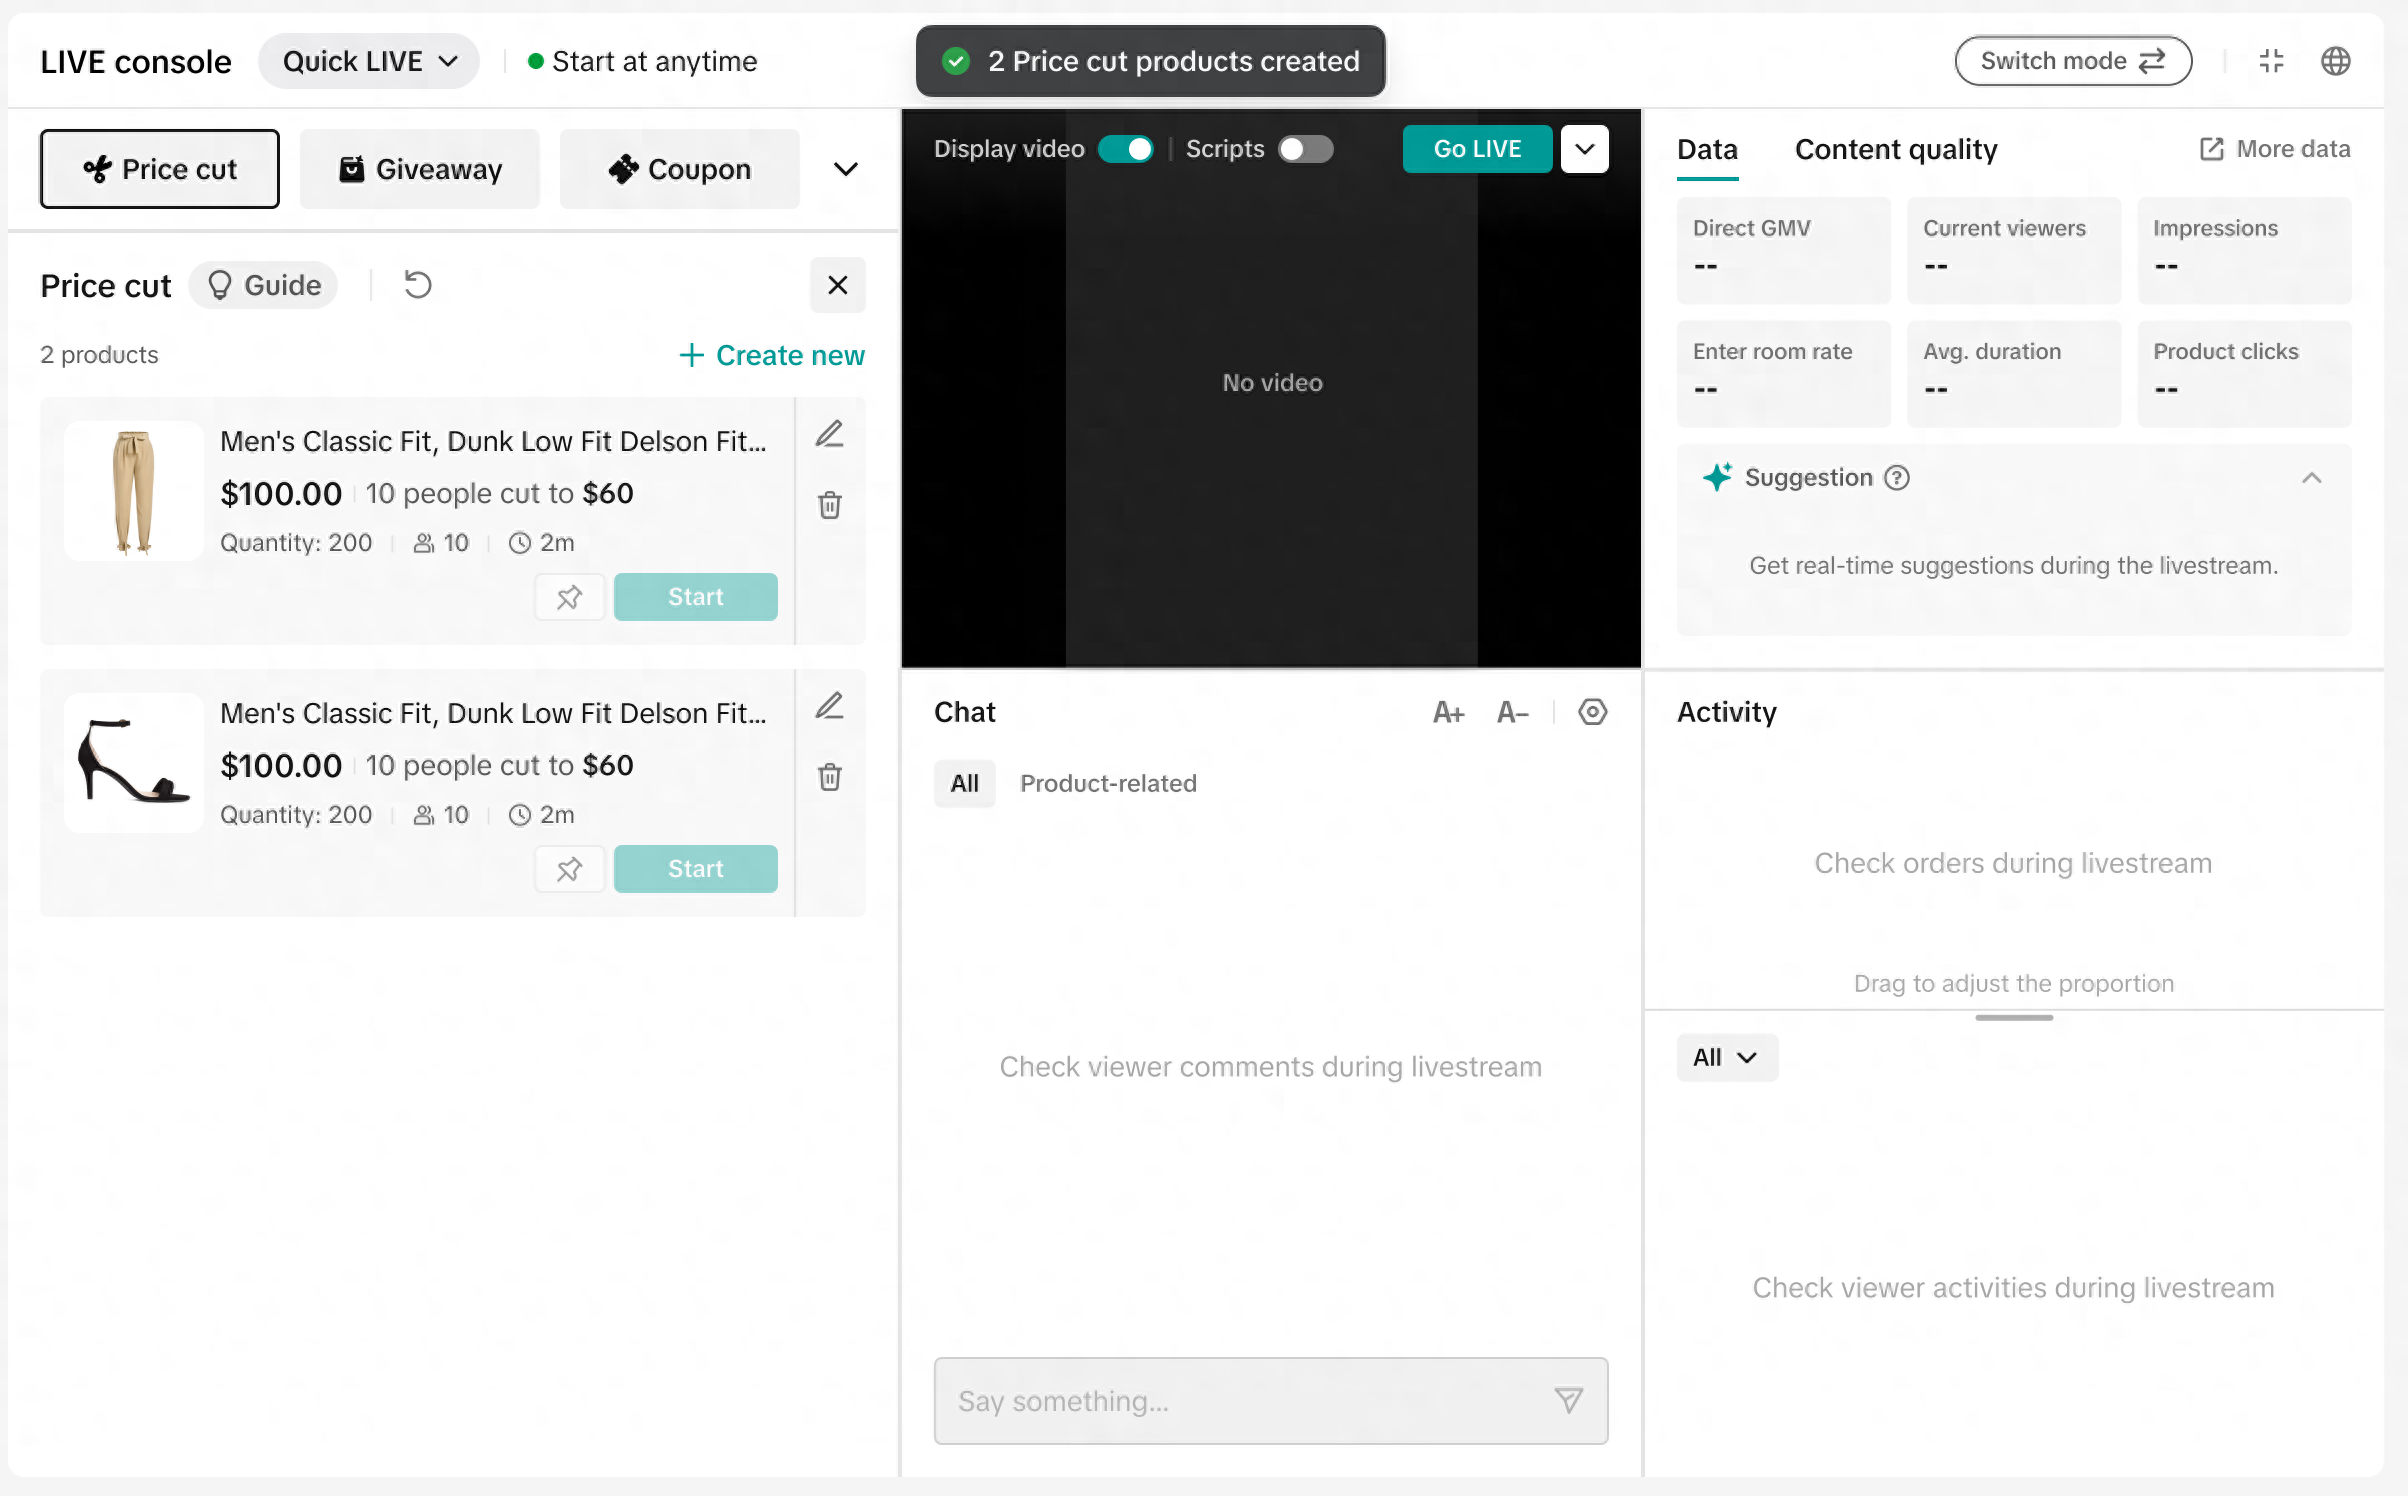Show Product-related chat messages

(x=1107, y=783)
